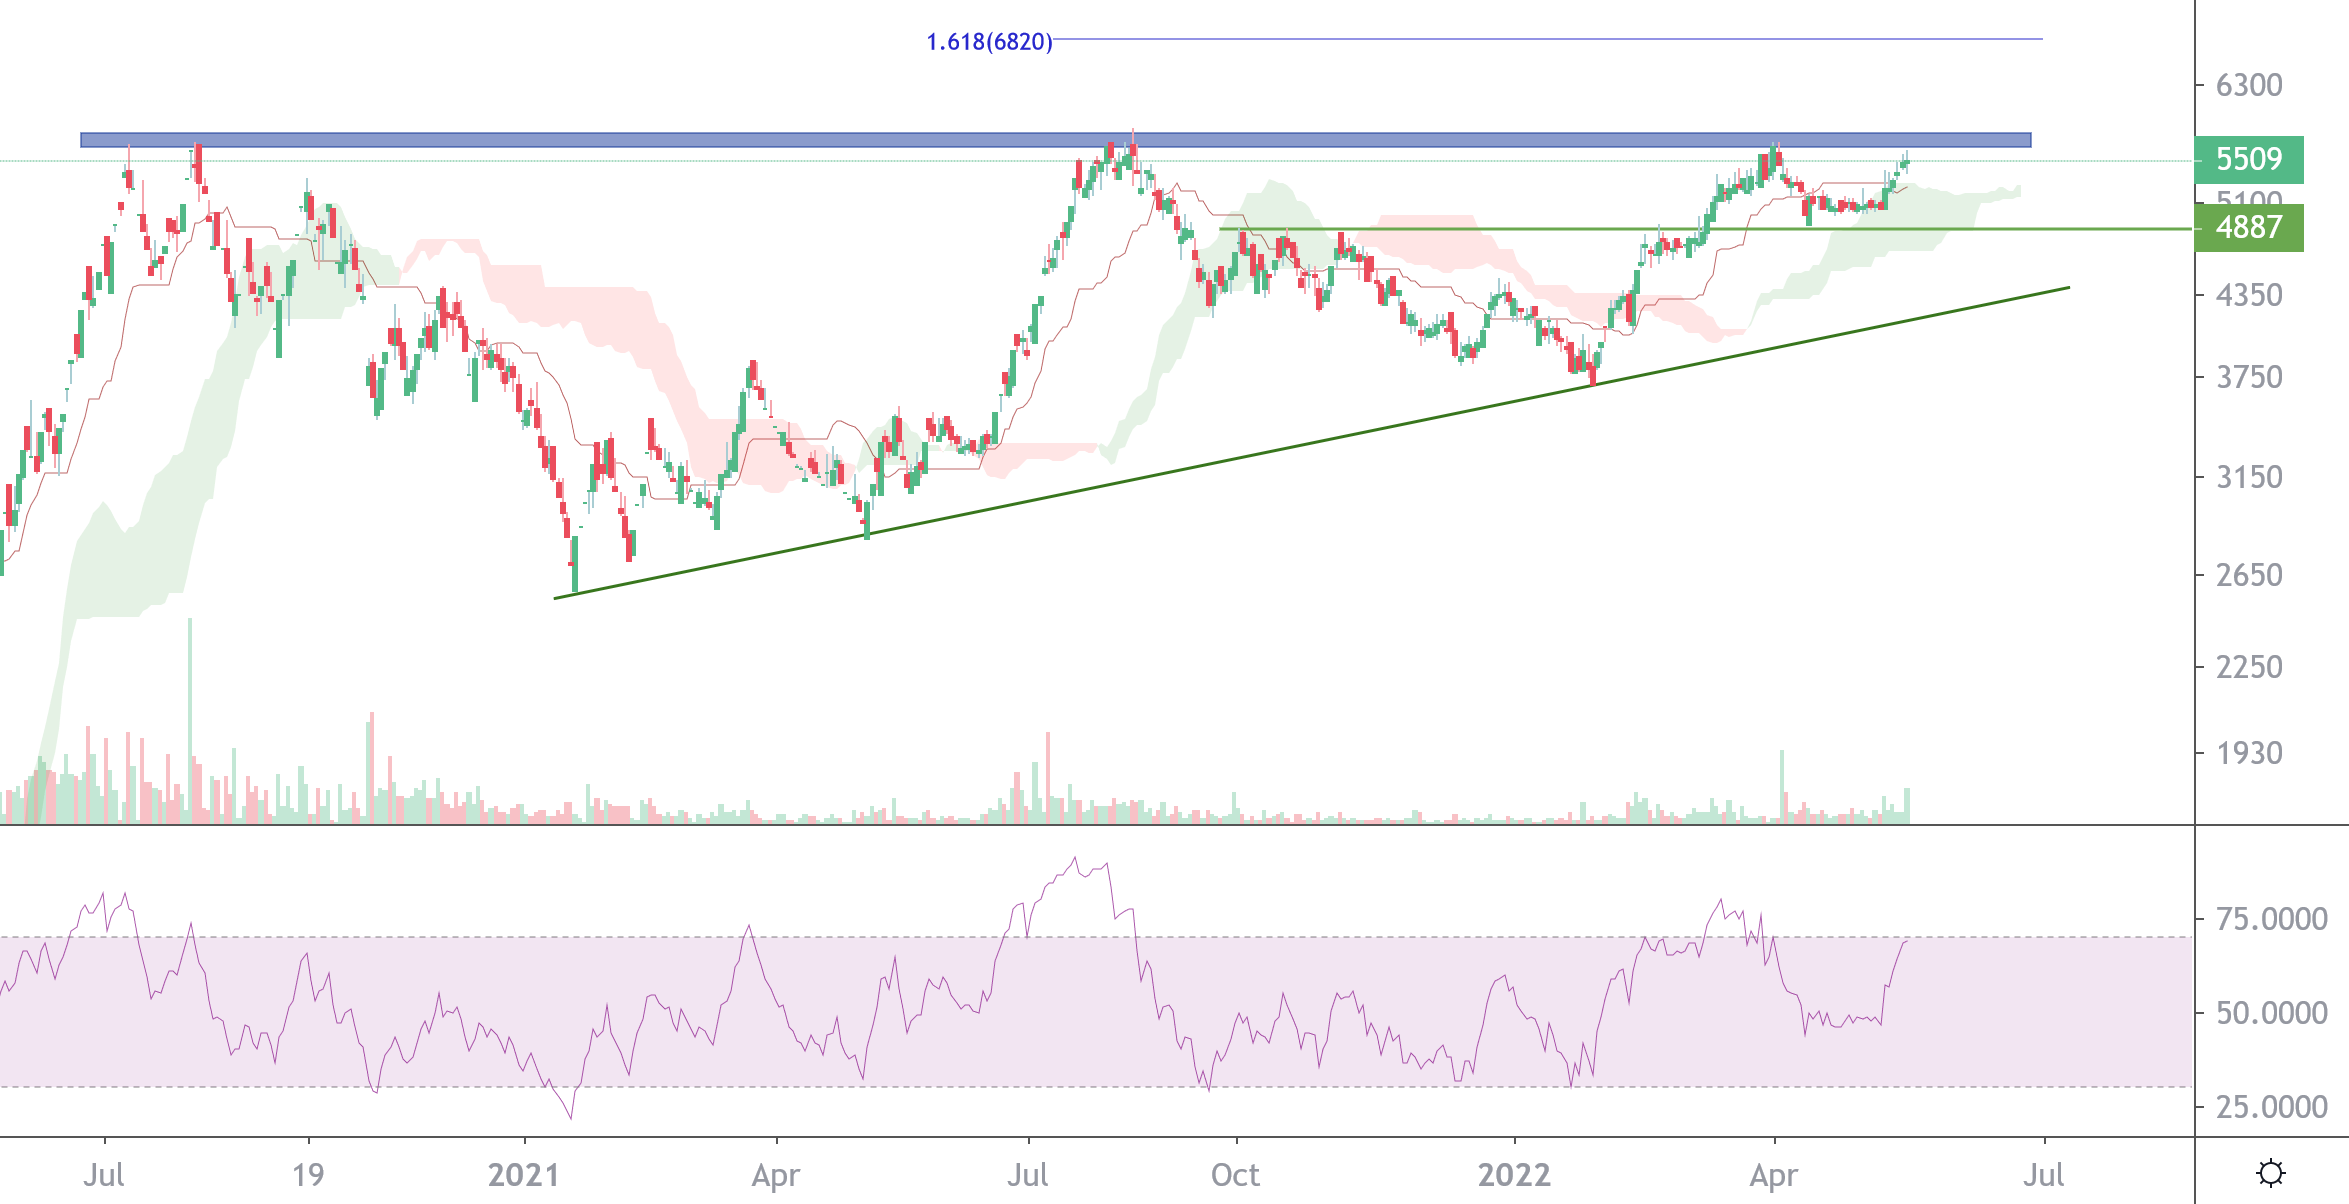Screen dimensions: 2349x1204
Task: Click the 50.0000 RSI scale label
Action: (2271, 1013)
